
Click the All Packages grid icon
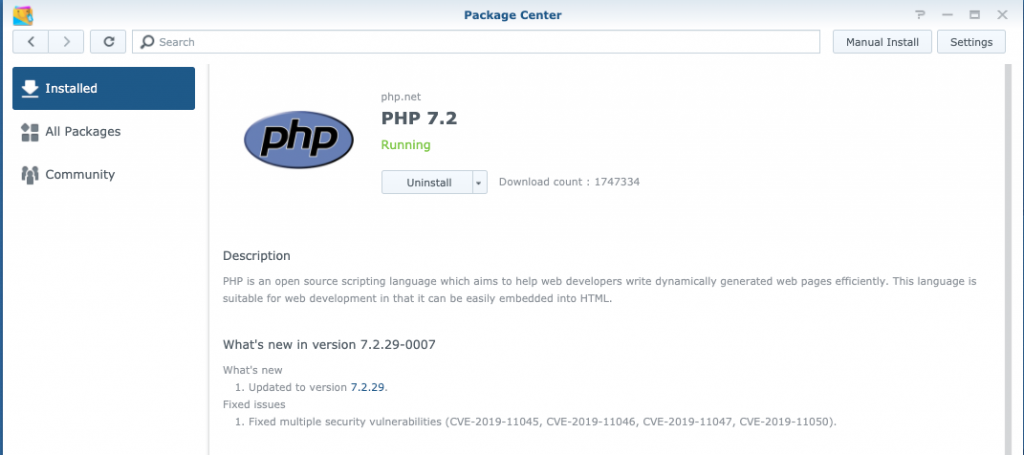coord(30,132)
